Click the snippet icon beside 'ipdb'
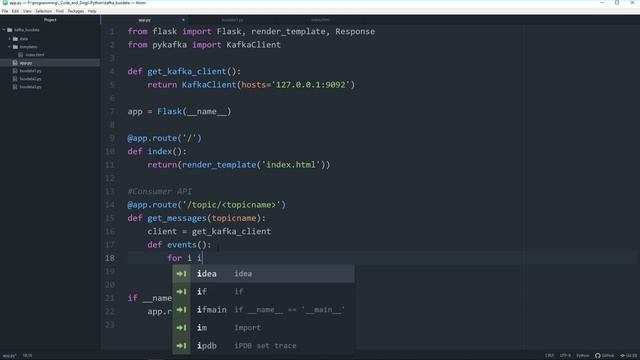This screenshot has width=640, height=360. (181, 345)
